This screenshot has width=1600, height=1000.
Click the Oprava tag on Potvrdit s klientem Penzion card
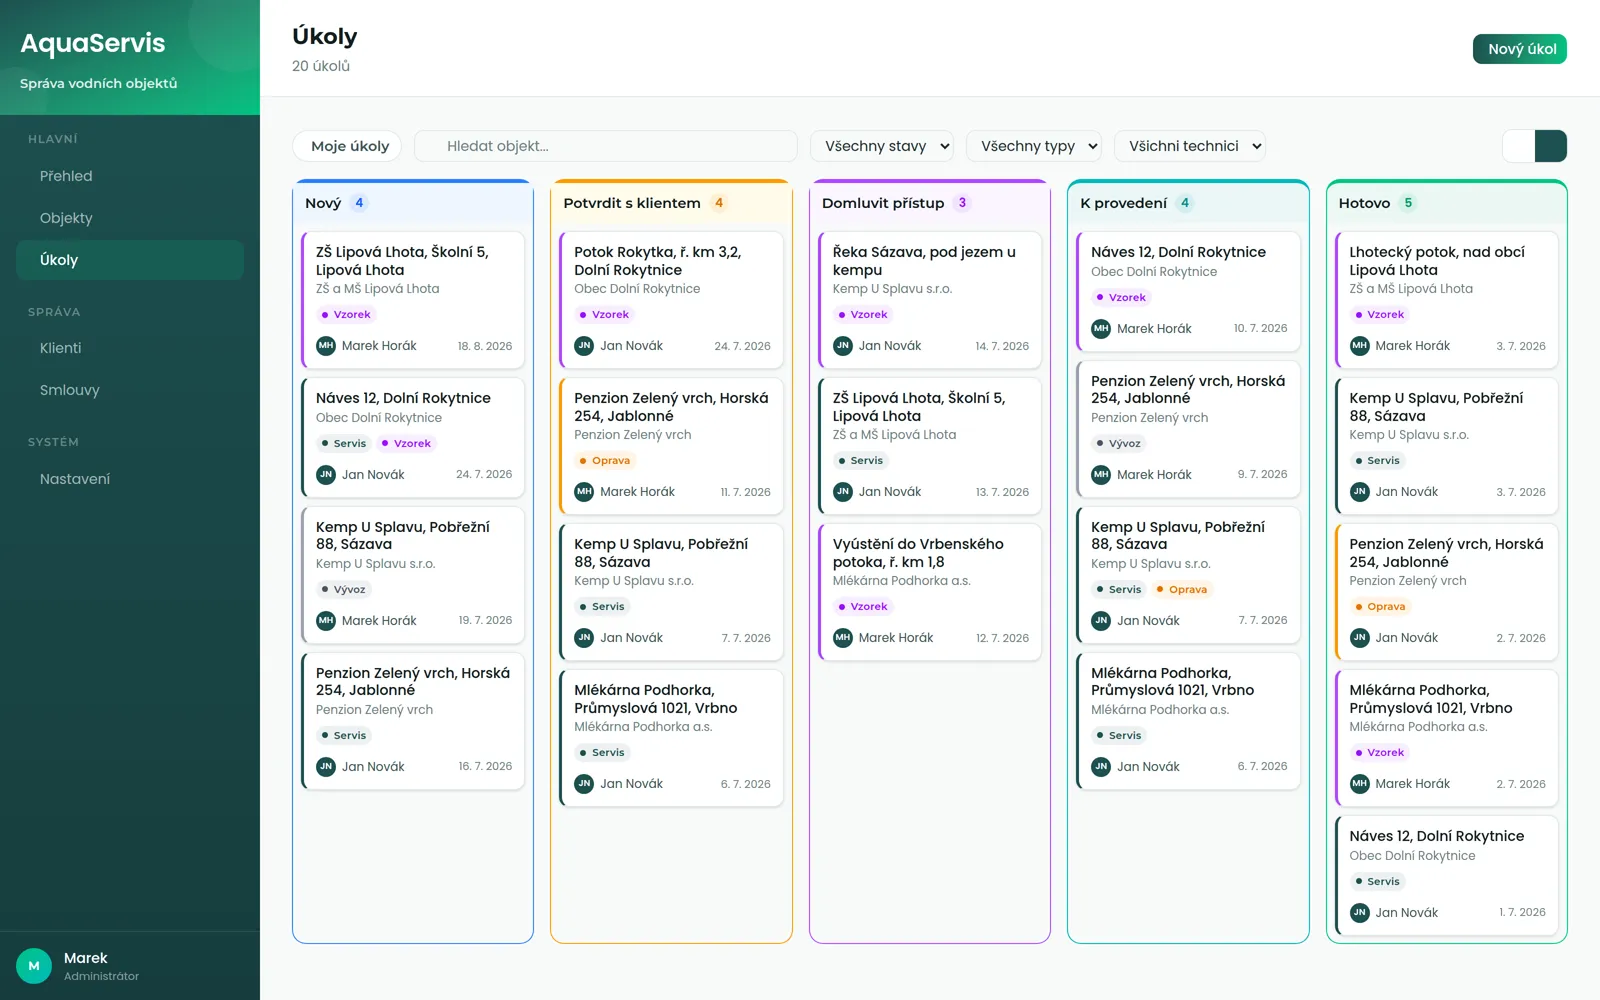604,461
